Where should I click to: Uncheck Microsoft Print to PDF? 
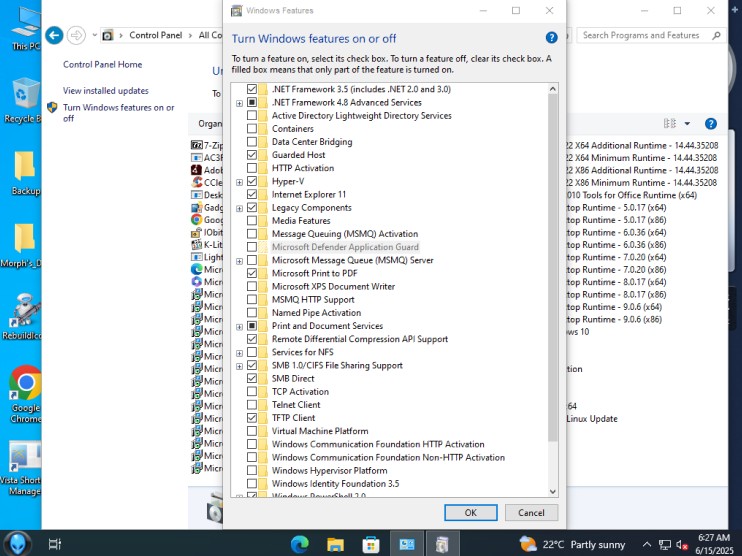pos(252,273)
